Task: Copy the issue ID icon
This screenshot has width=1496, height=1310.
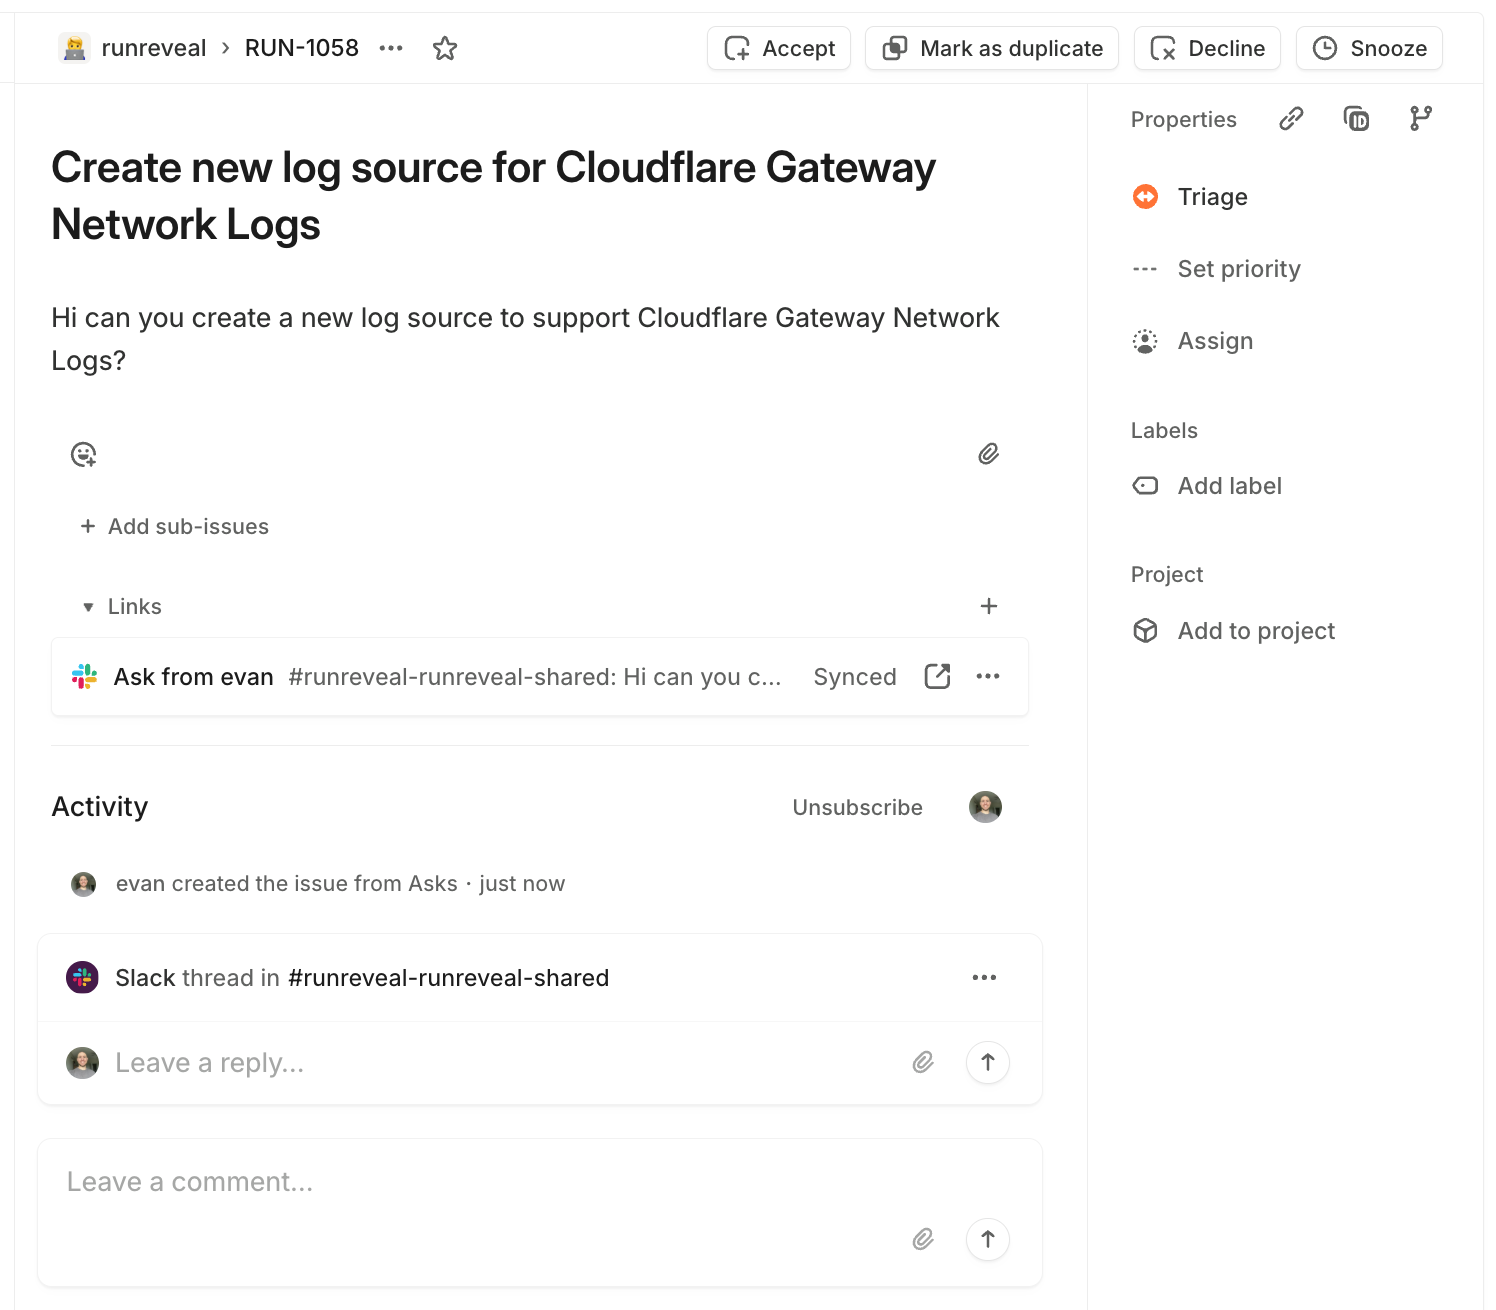Action: [1356, 119]
